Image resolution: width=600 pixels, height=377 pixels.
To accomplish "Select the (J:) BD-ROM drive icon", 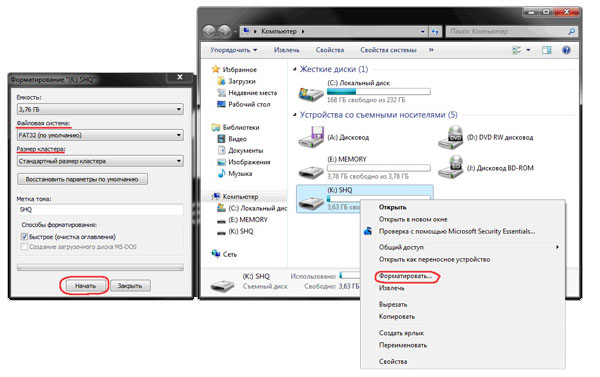I will pos(451,167).
